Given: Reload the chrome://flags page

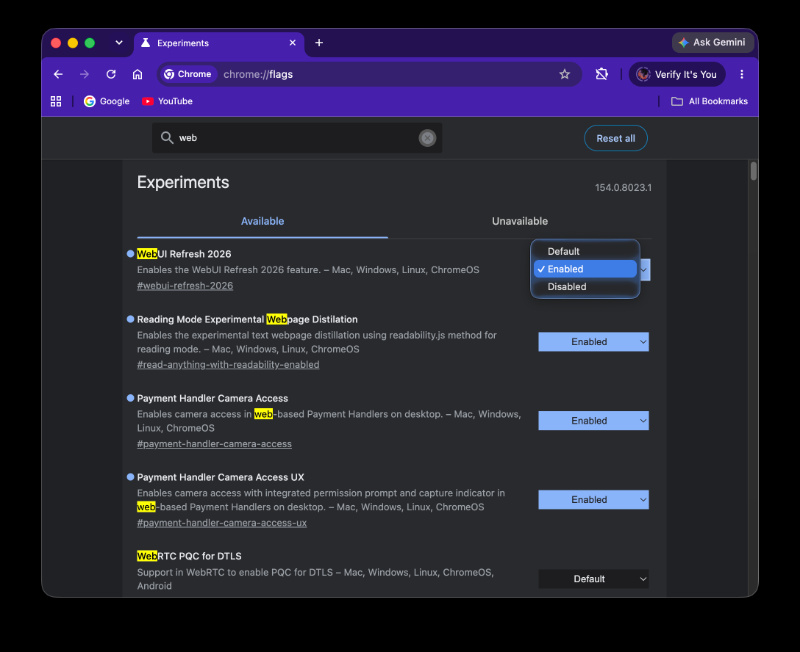Looking at the screenshot, I should 111,74.
